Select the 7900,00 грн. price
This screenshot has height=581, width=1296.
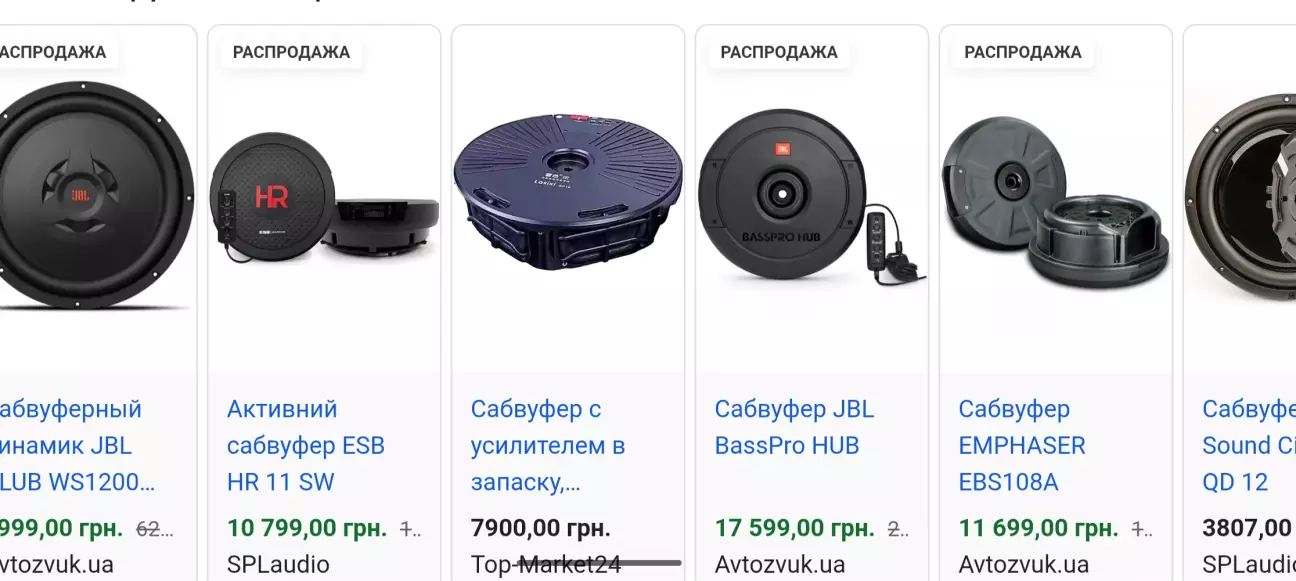point(541,528)
